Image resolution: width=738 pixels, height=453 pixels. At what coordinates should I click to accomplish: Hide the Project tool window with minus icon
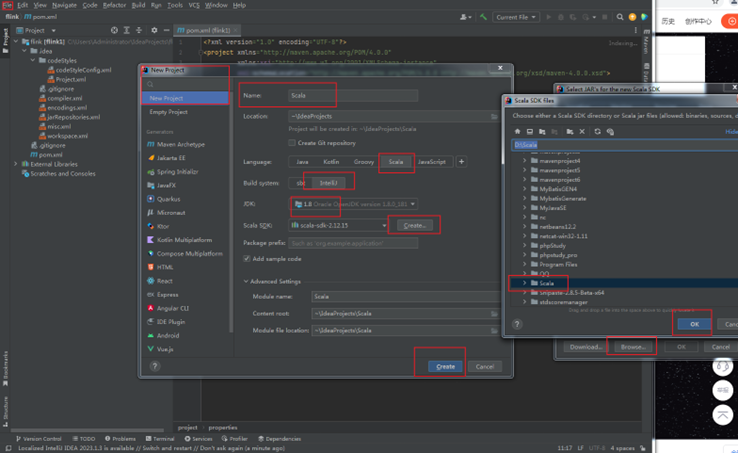[166, 30]
